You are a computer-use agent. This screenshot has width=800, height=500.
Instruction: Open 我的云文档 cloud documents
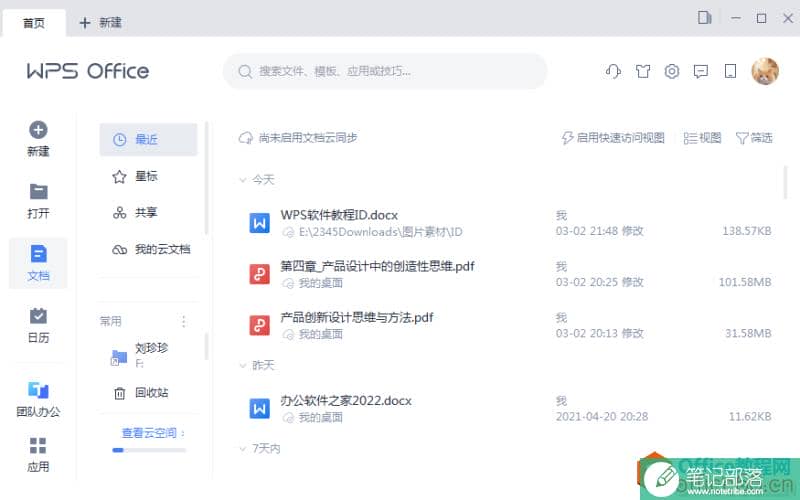148,249
